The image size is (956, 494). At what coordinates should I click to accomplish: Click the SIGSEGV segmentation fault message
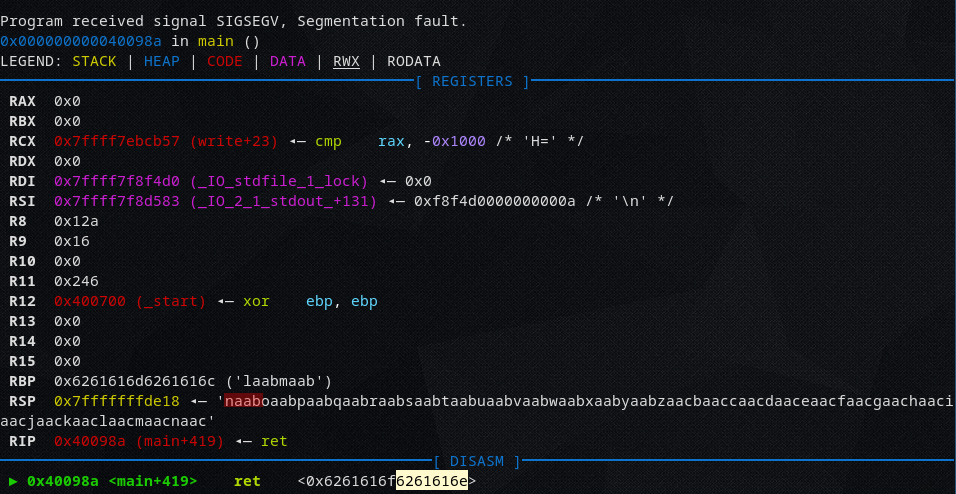click(x=233, y=21)
